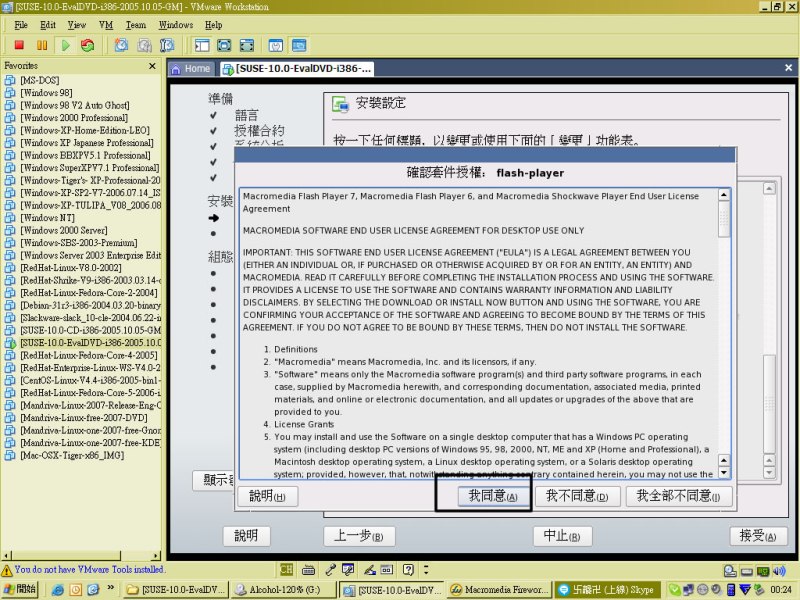Open the Windows Start button 開始
The image size is (800, 600).
pyautogui.click(x=20, y=589)
